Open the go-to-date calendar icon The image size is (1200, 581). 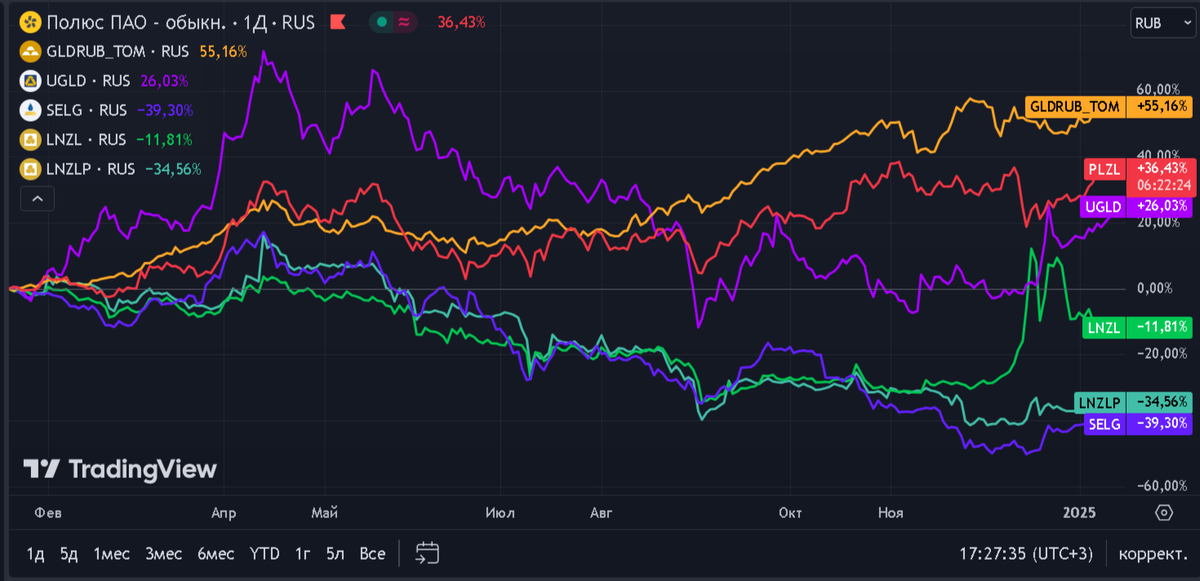[x=428, y=552]
